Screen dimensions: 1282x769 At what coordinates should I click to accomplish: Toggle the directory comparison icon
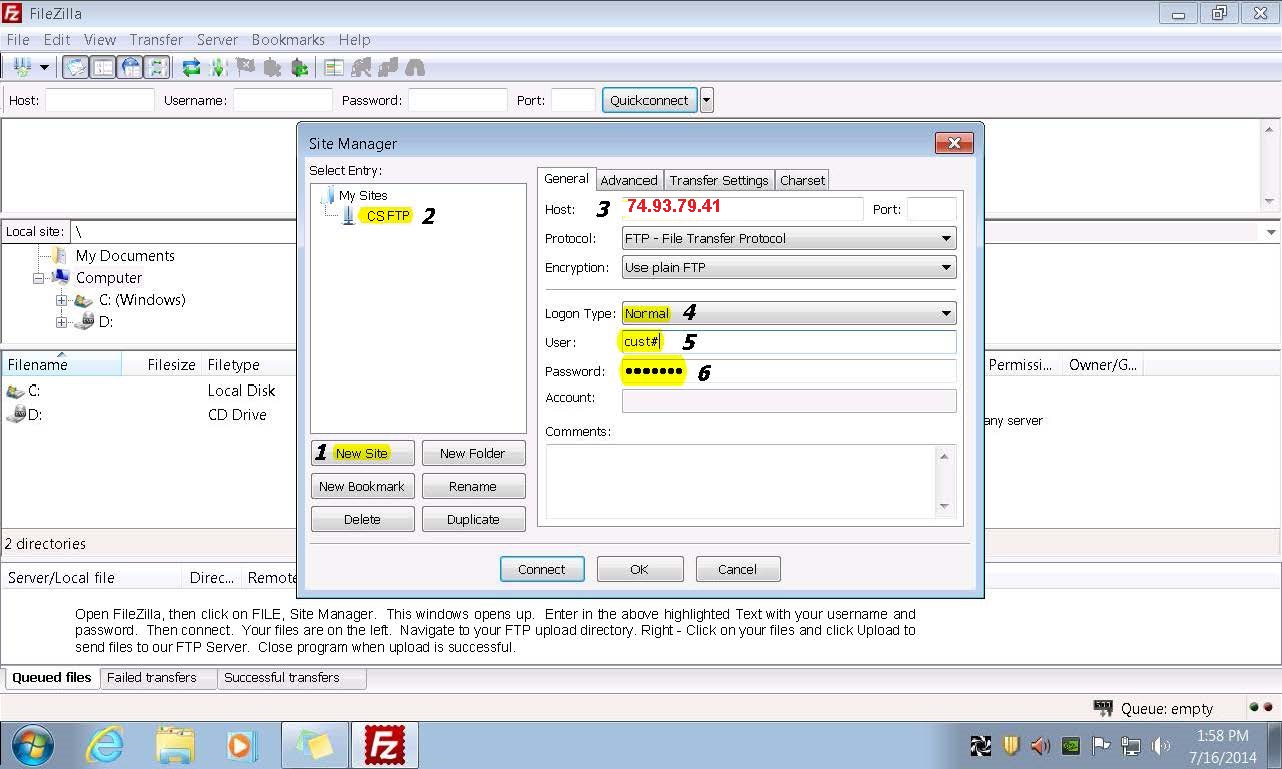(361, 67)
